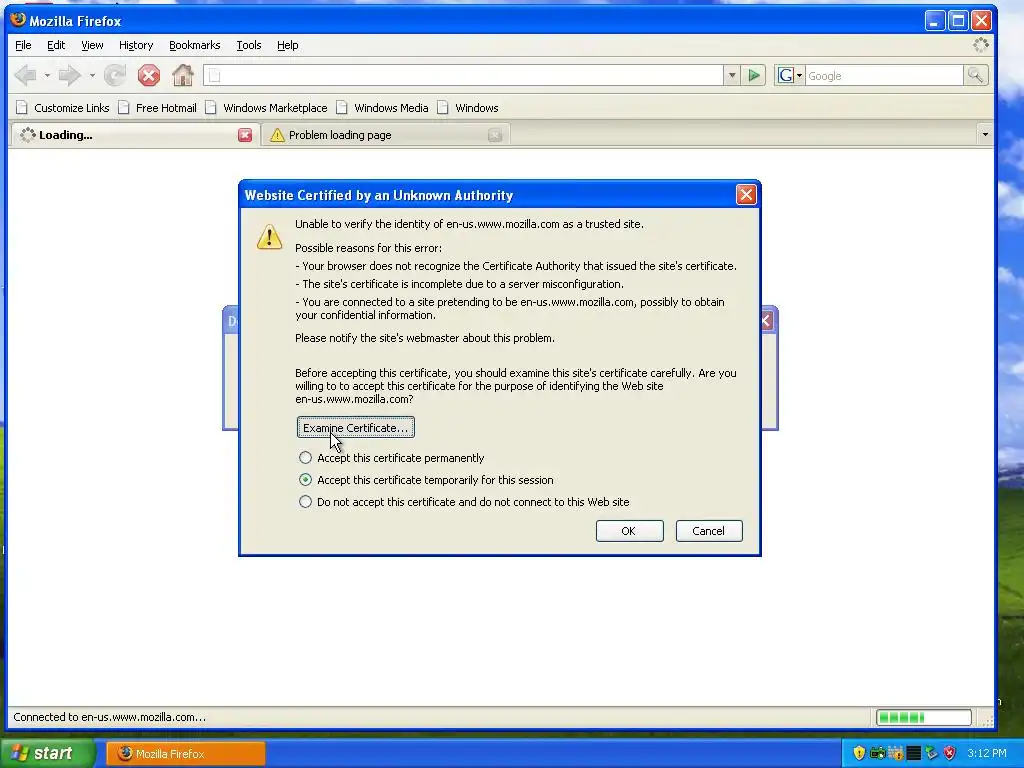Click the URL address bar

pyautogui.click(x=464, y=76)
